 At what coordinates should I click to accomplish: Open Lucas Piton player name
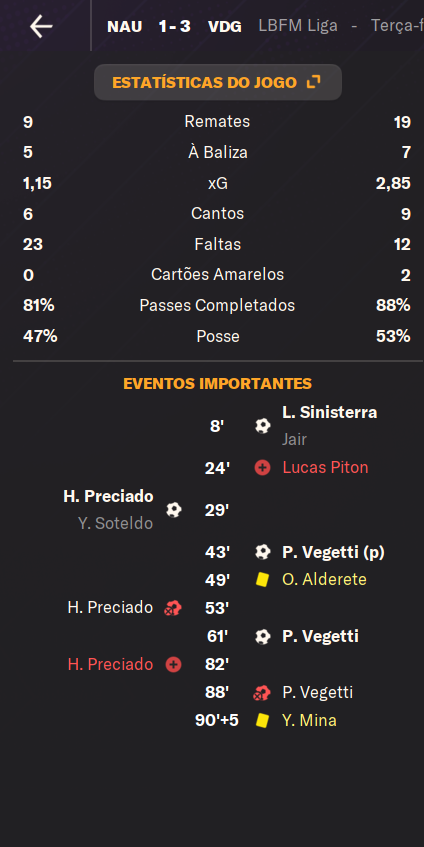coord(325,468)
